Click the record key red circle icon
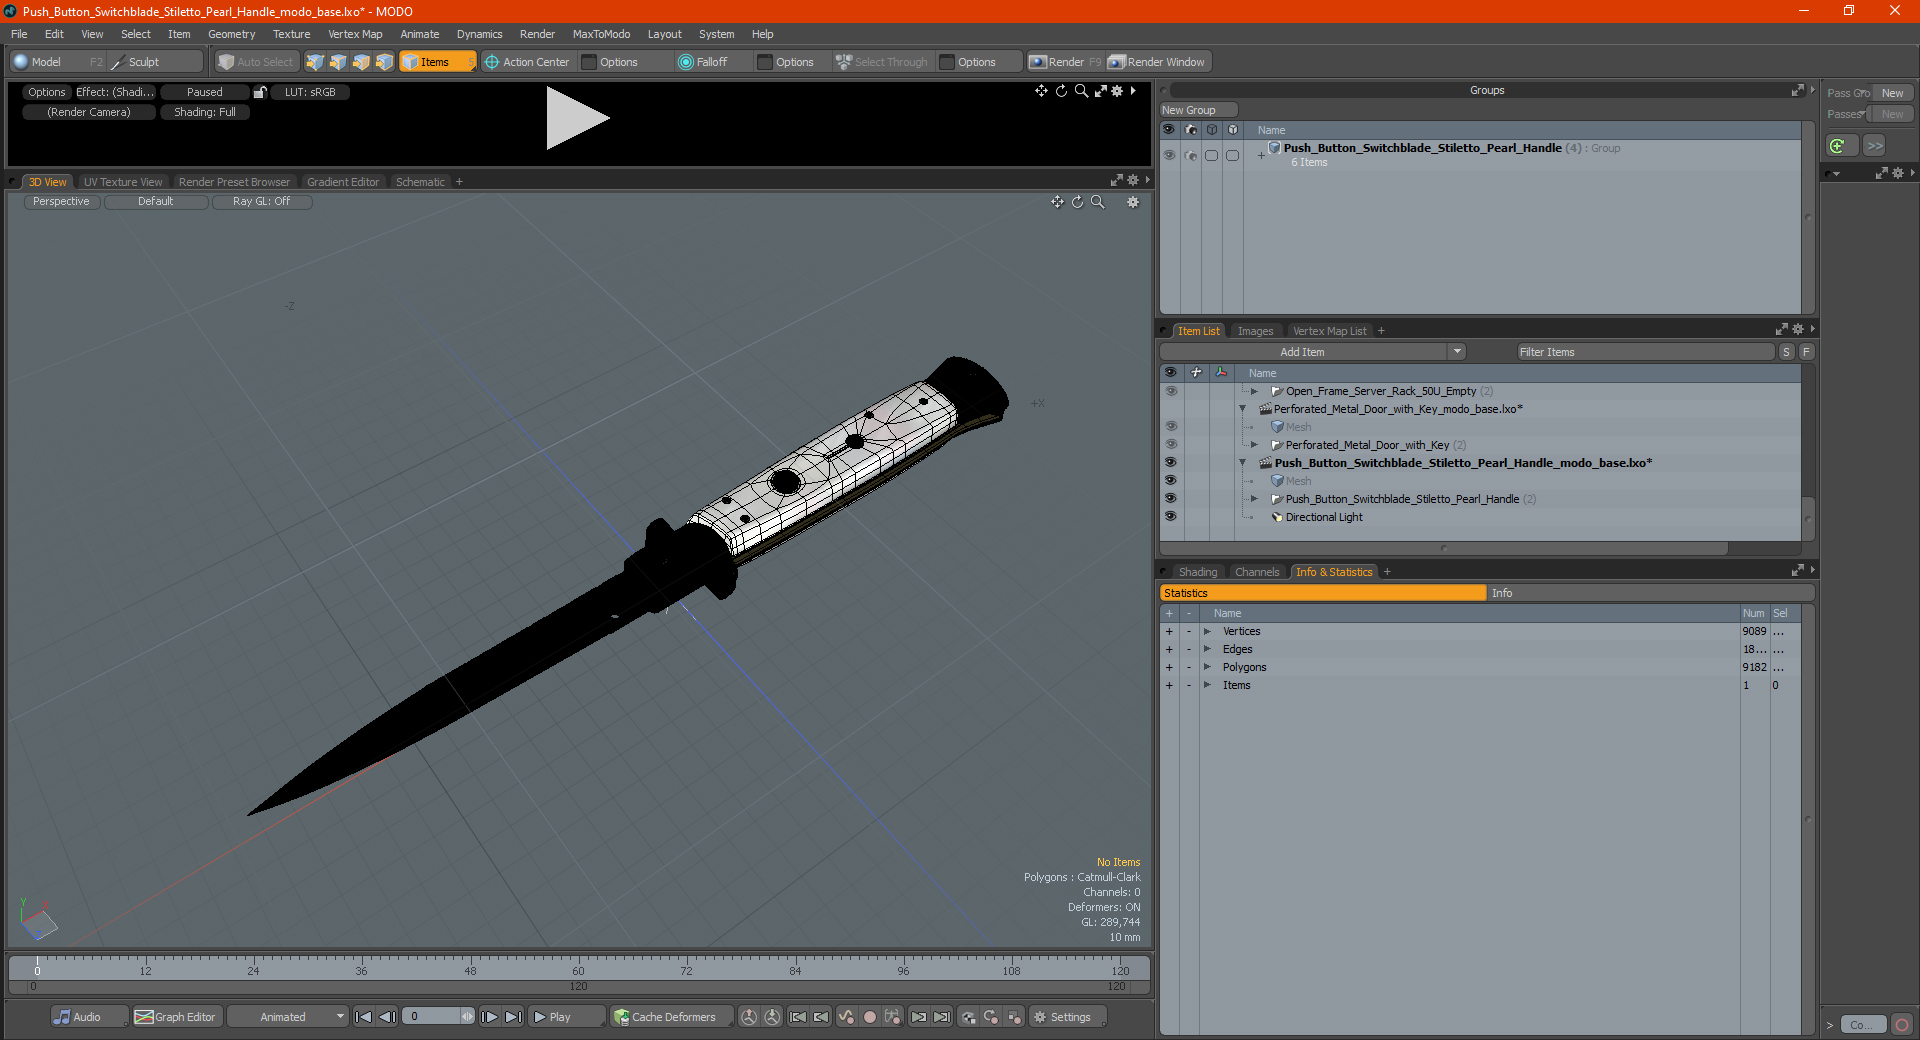This screenshot has width=1920, height=1040. (x=870, y=1017)
